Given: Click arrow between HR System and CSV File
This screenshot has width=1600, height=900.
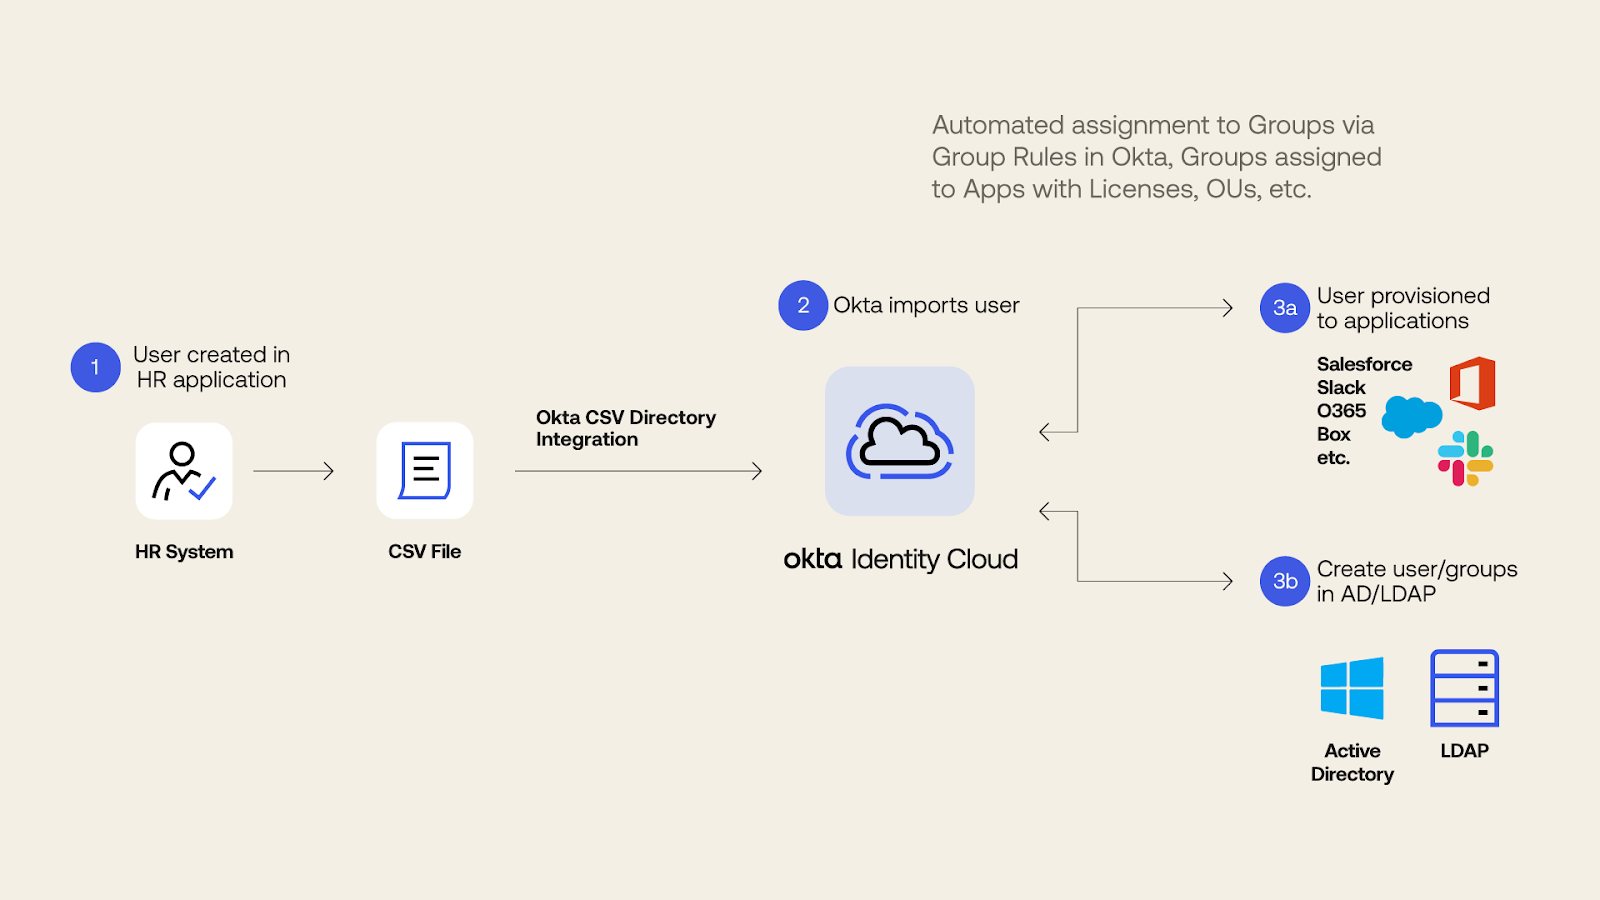Looking at the screenshot, I should coord(293,471).
